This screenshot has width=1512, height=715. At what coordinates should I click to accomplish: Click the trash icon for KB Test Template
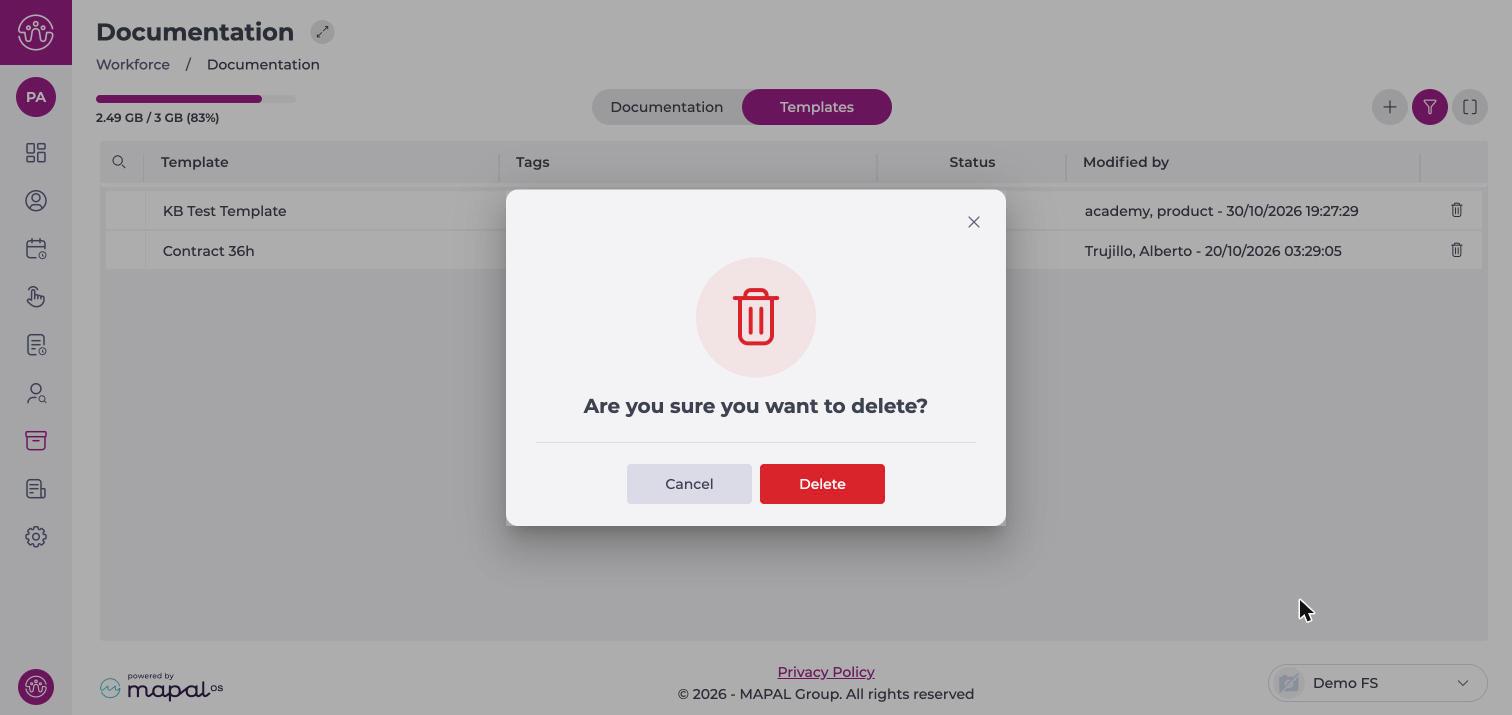pos(1456,210)
